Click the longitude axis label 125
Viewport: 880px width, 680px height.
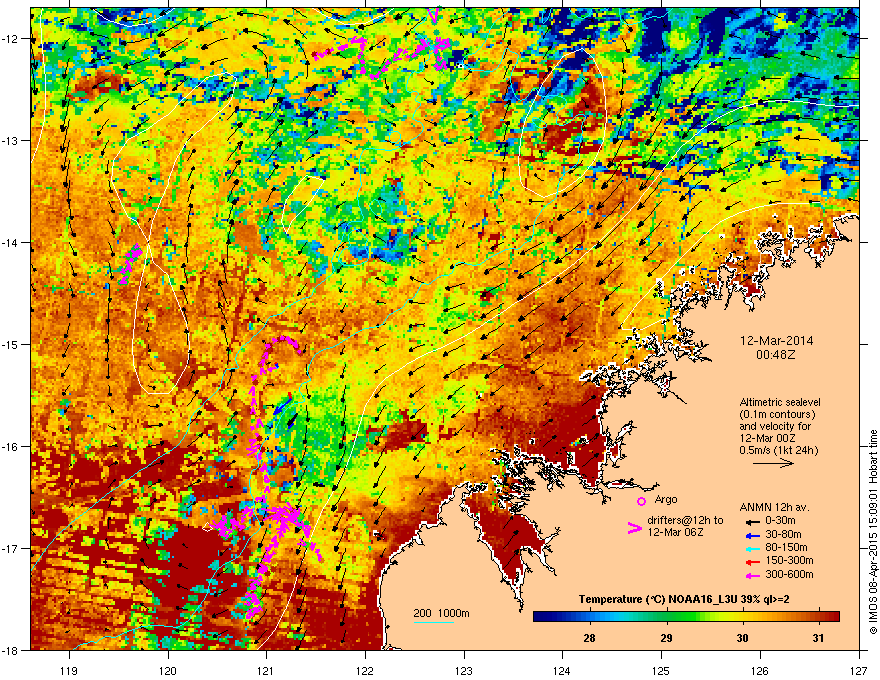[x=661, y=670]
